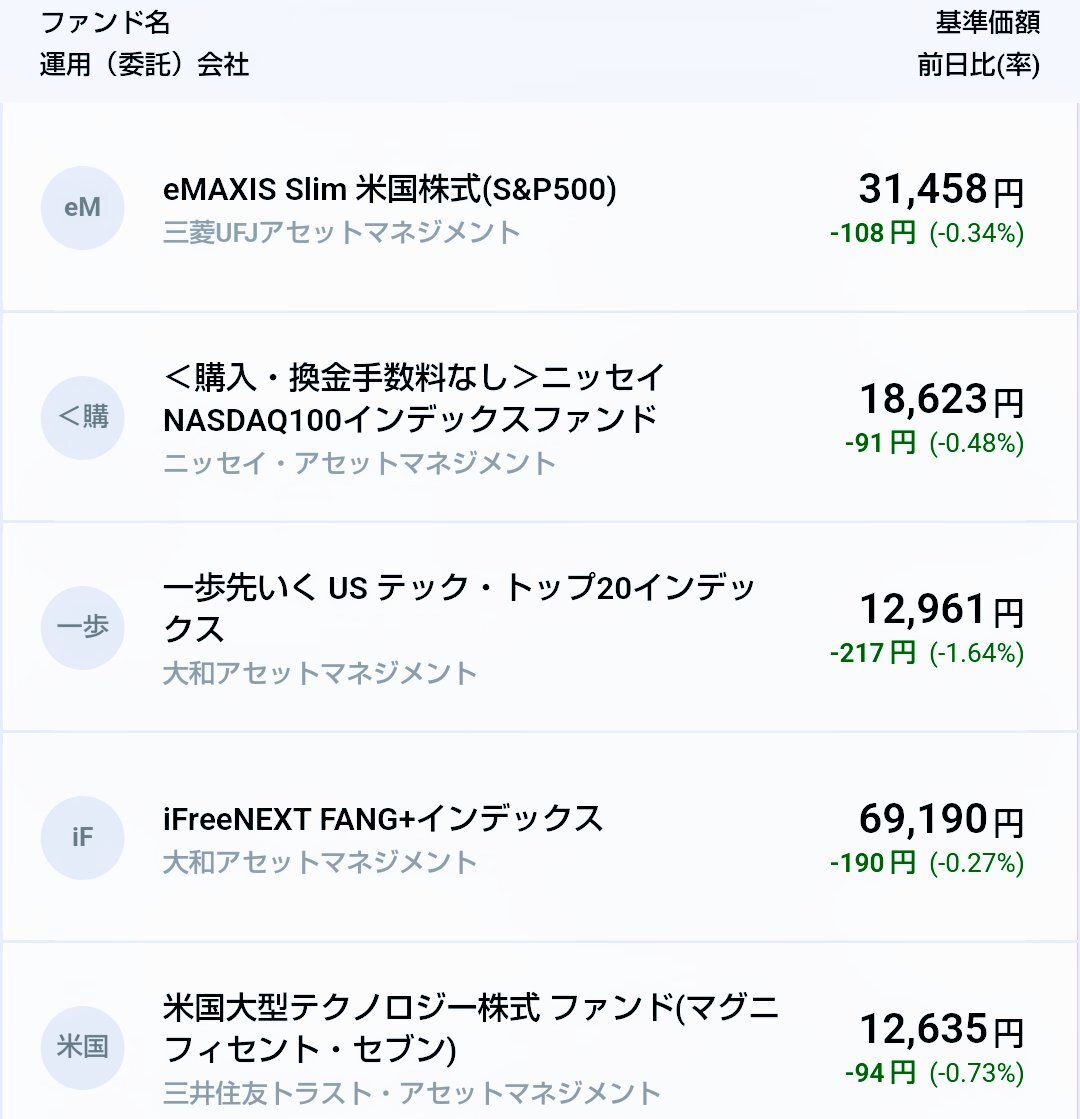Click the 米国 circular fund icon
Screen dimensions: 1080x1119
click(x=82, y=1047)
